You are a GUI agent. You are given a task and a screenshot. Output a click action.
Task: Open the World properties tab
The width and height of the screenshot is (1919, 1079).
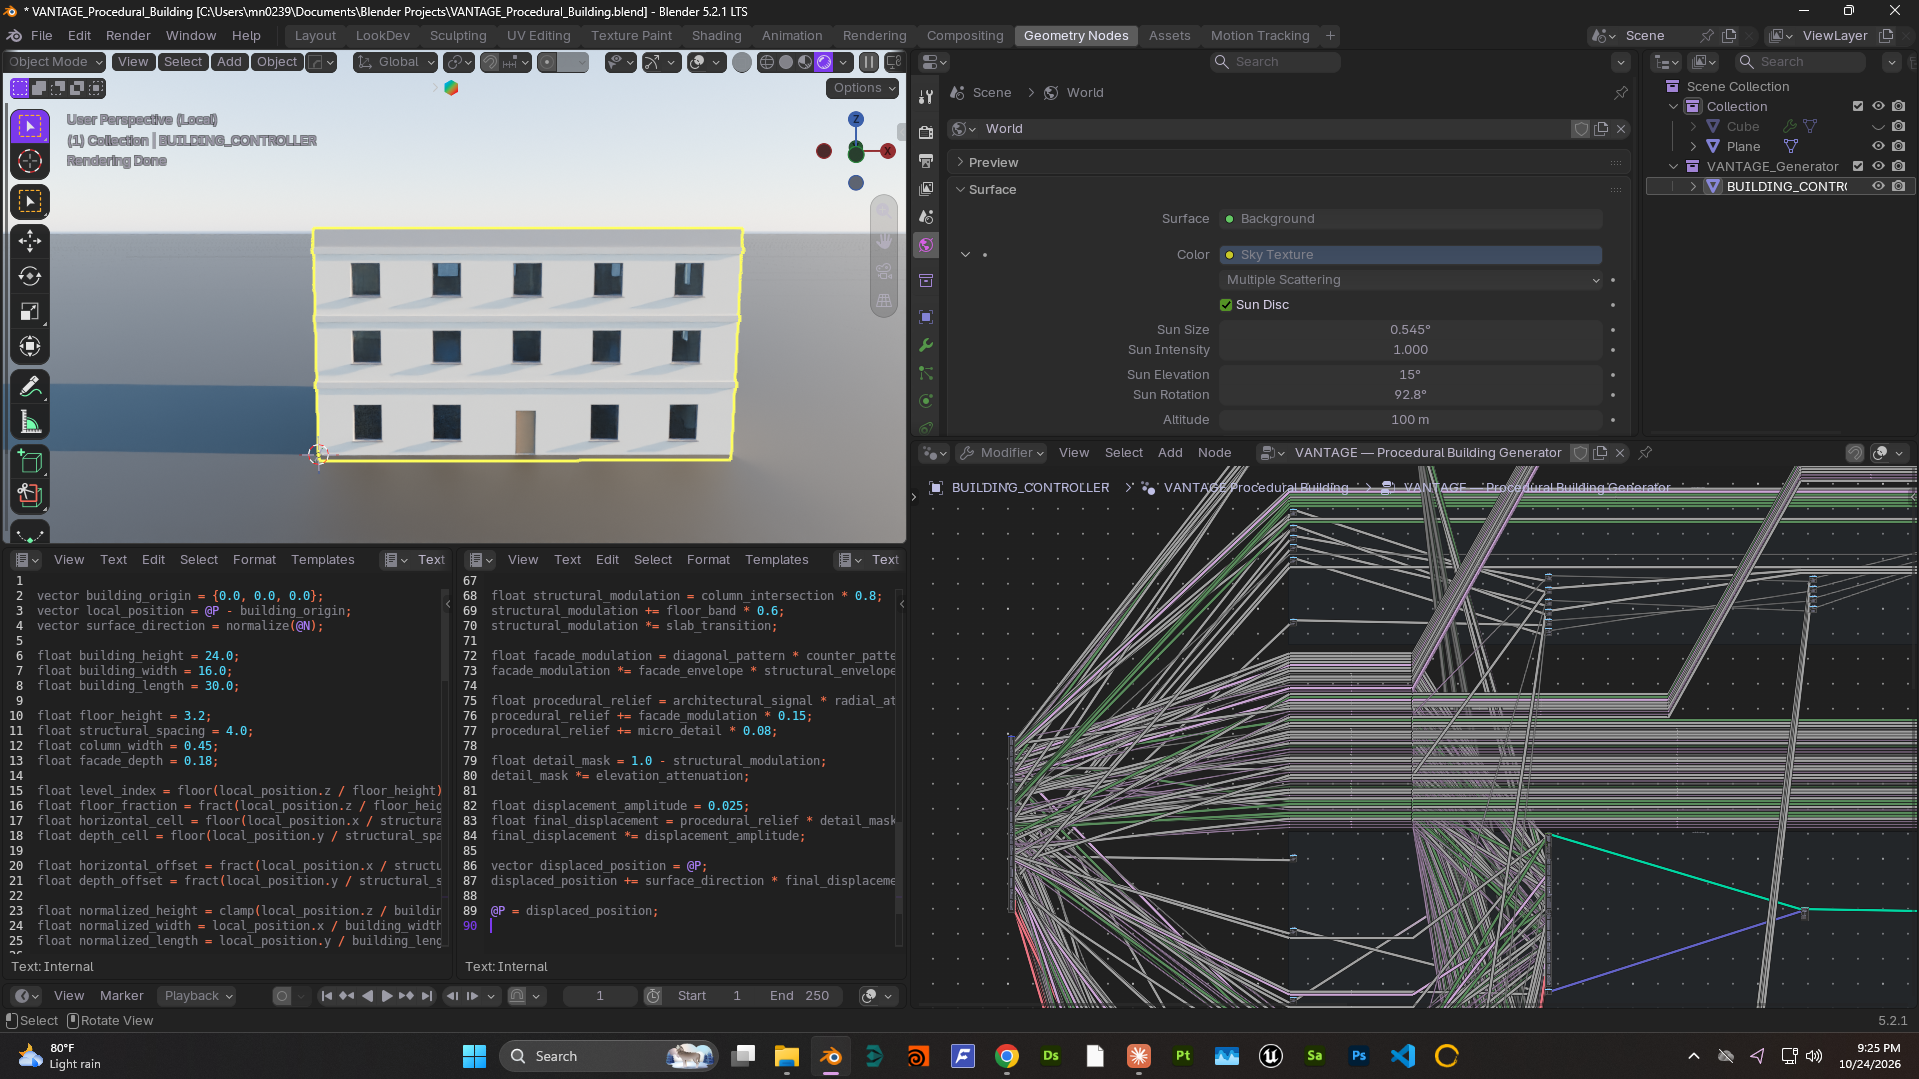926,245
